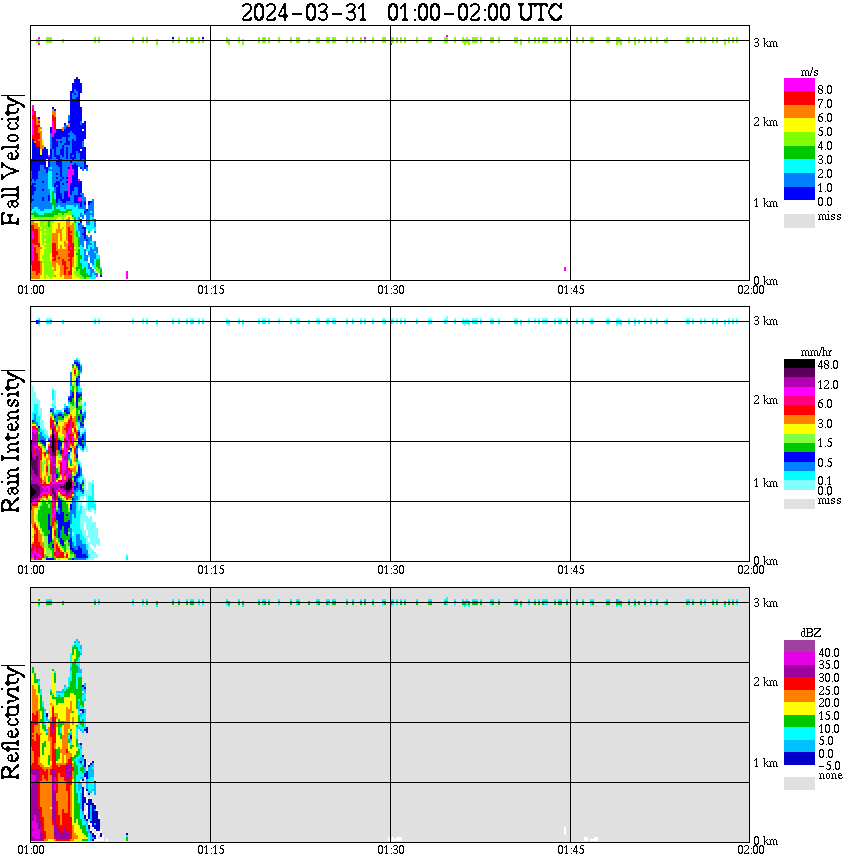Click the 1 km height label of Rain Intensity

tap(765, 483)
